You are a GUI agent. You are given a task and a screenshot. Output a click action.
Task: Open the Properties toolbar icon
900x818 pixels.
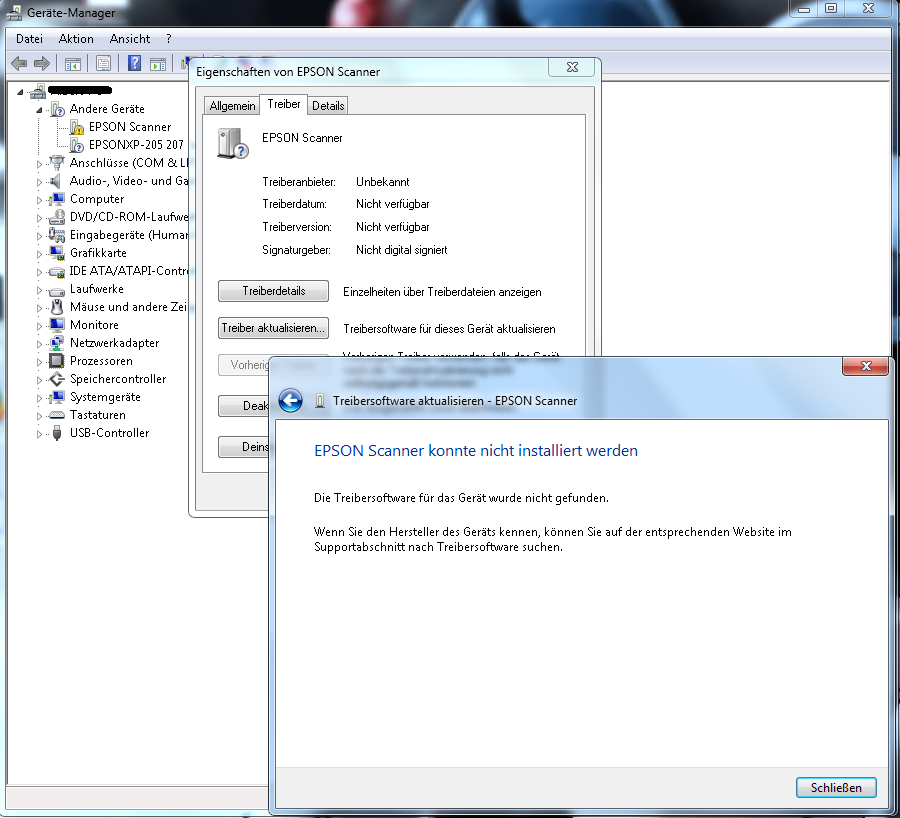tap(103, 64)
